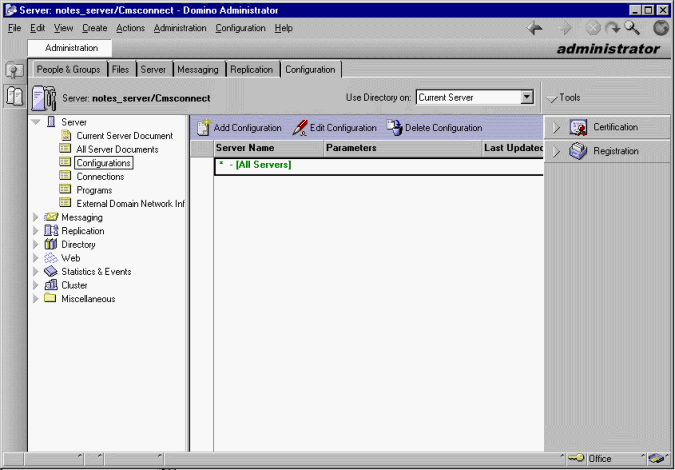Switch to the Messaging tab
The image size is (675, 470).
click(x=198, y=69)
